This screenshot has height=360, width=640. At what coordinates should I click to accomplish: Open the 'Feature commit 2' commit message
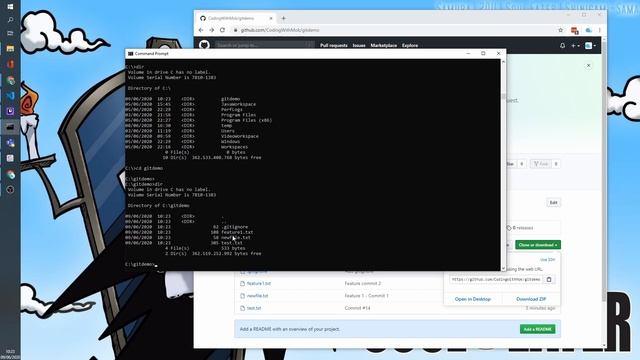click(363, 283)
